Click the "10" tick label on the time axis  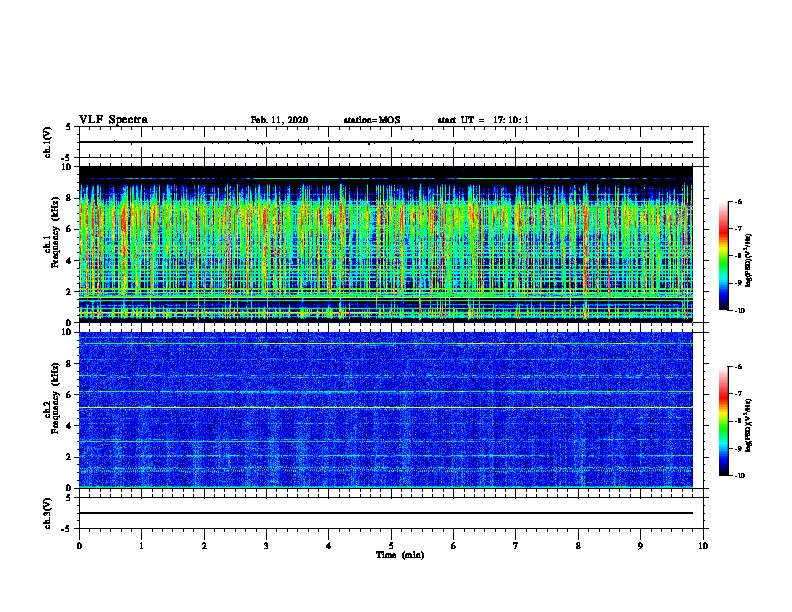click(703, 546)
